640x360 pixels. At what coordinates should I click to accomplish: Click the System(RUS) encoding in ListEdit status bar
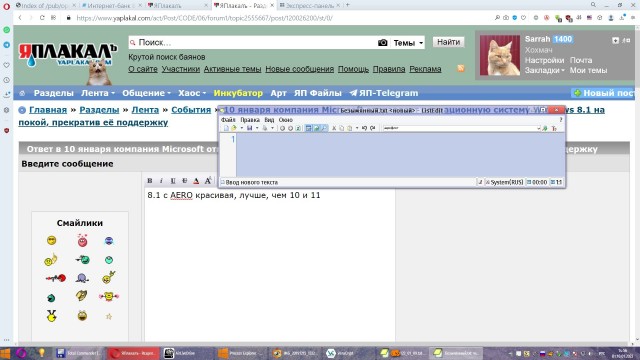504,182
